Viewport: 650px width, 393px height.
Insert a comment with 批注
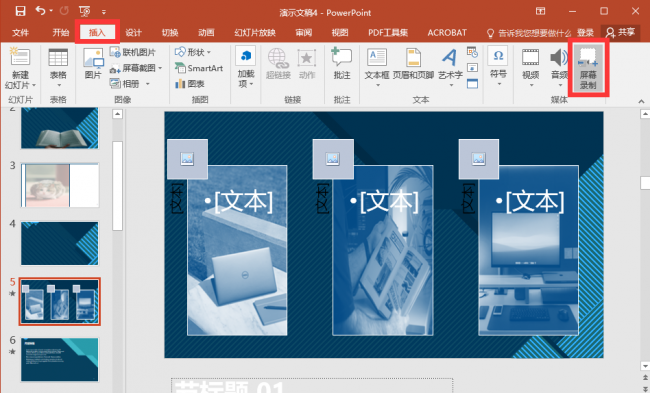(x=342, y=63)
